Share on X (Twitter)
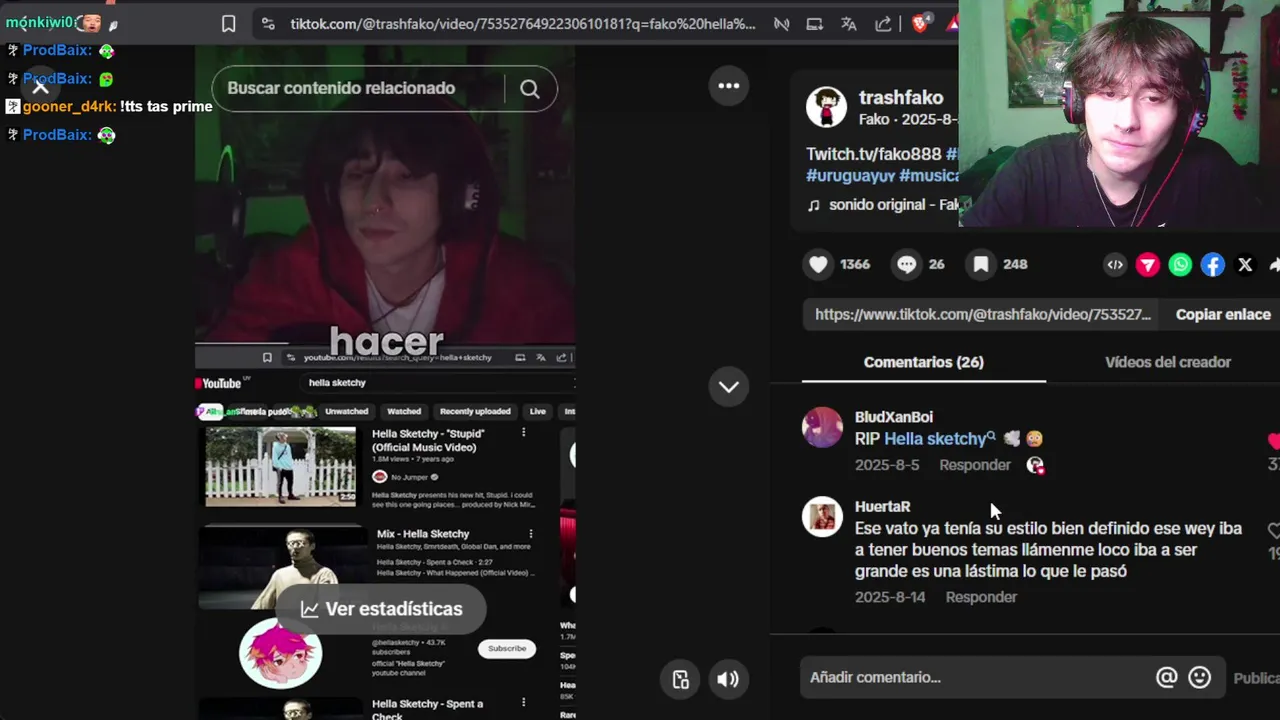The image size is (1280, 720). point(1245,265)
